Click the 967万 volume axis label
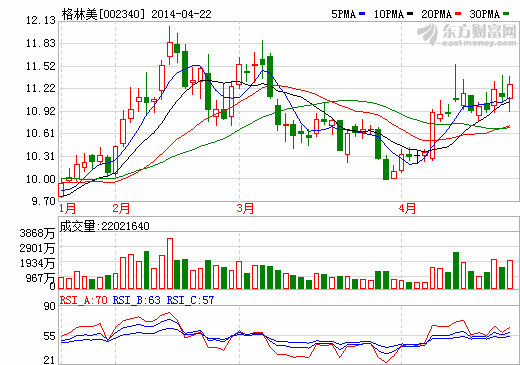 coord(40,278)
